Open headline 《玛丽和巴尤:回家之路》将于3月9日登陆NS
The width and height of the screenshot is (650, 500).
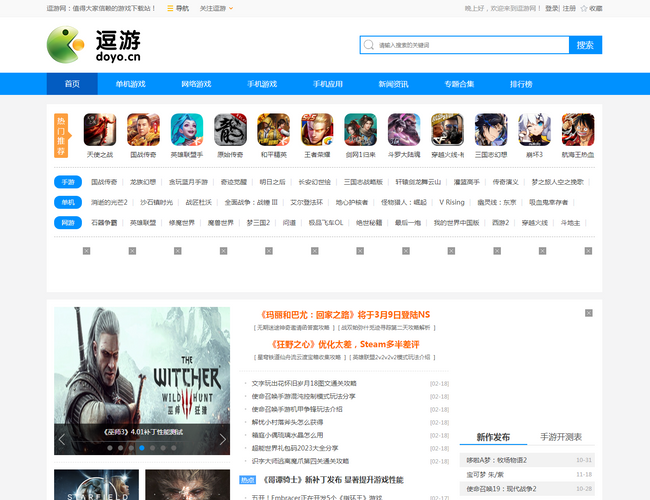[344, 315]
